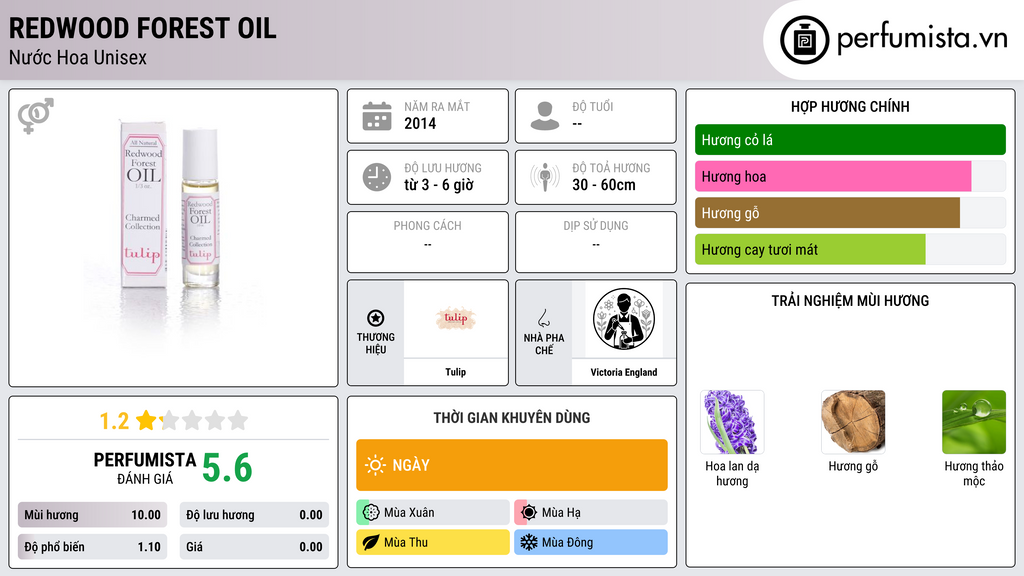
Task: Click the Hương hoa pink accord bar
Action: pos(850,176)
